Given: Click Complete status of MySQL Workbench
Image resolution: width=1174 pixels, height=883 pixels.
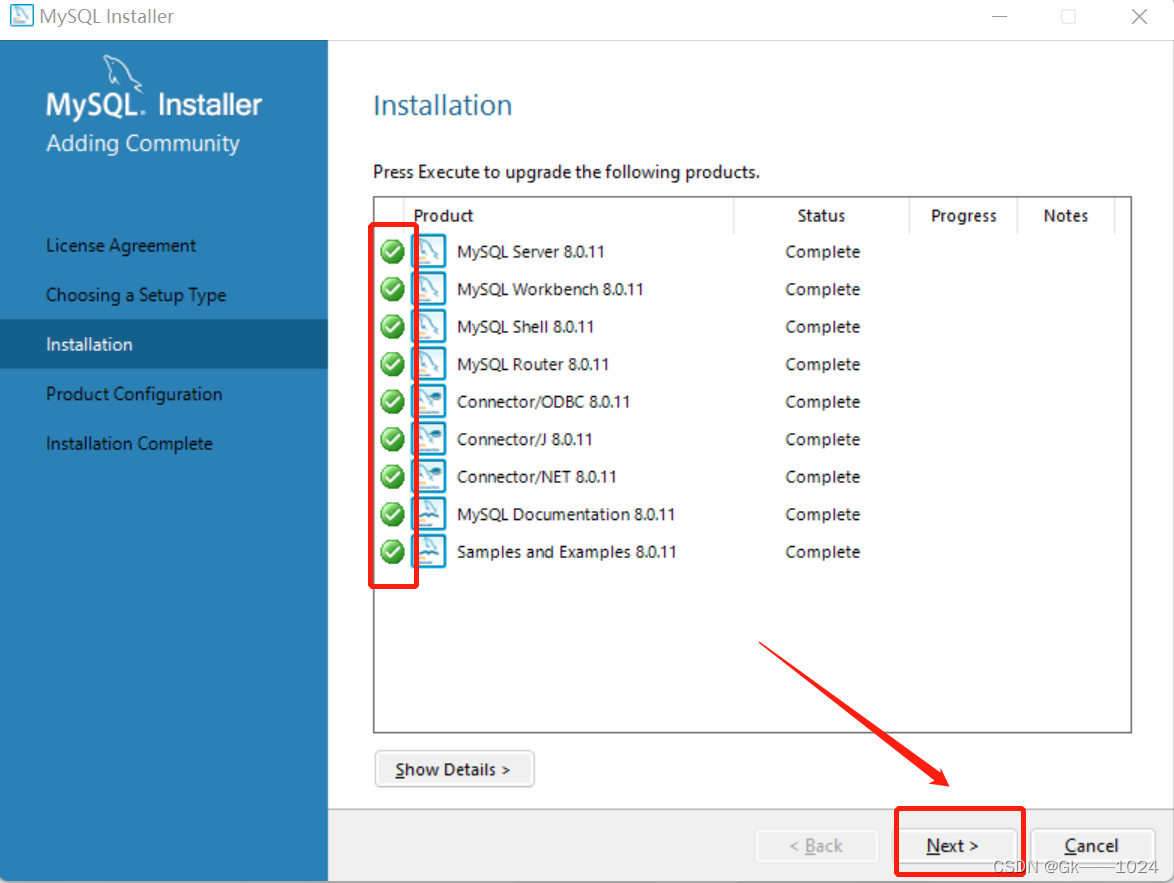Looking at the screenshot, I should 822,289.
